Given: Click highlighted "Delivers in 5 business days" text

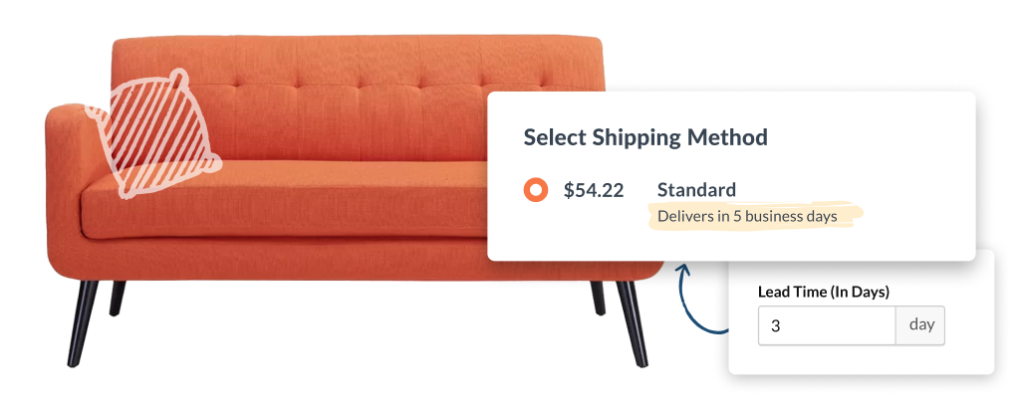Looking at the screenshot, I should 747,216.
